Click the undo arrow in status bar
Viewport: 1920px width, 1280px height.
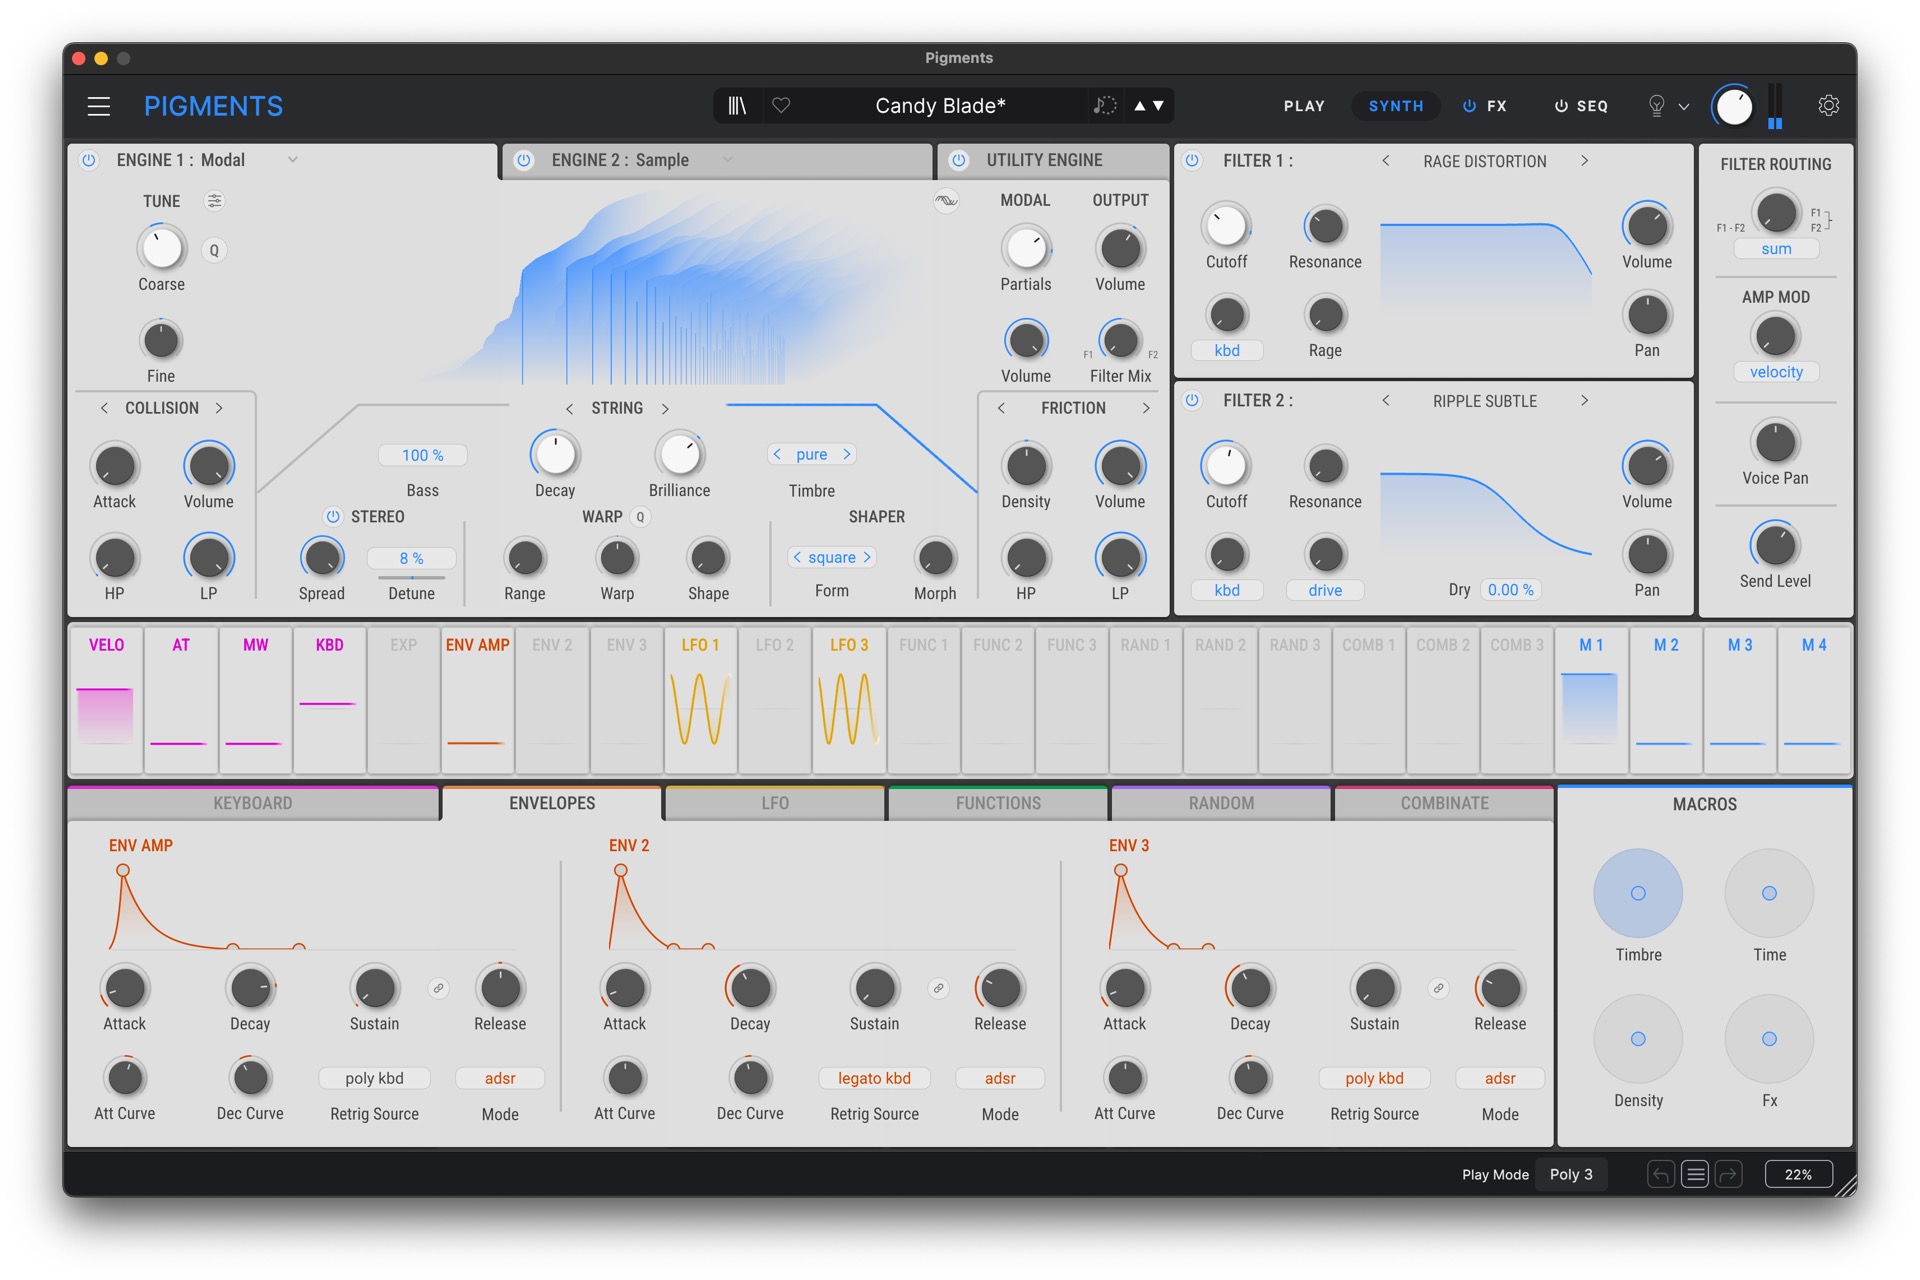(1661, 1174)
